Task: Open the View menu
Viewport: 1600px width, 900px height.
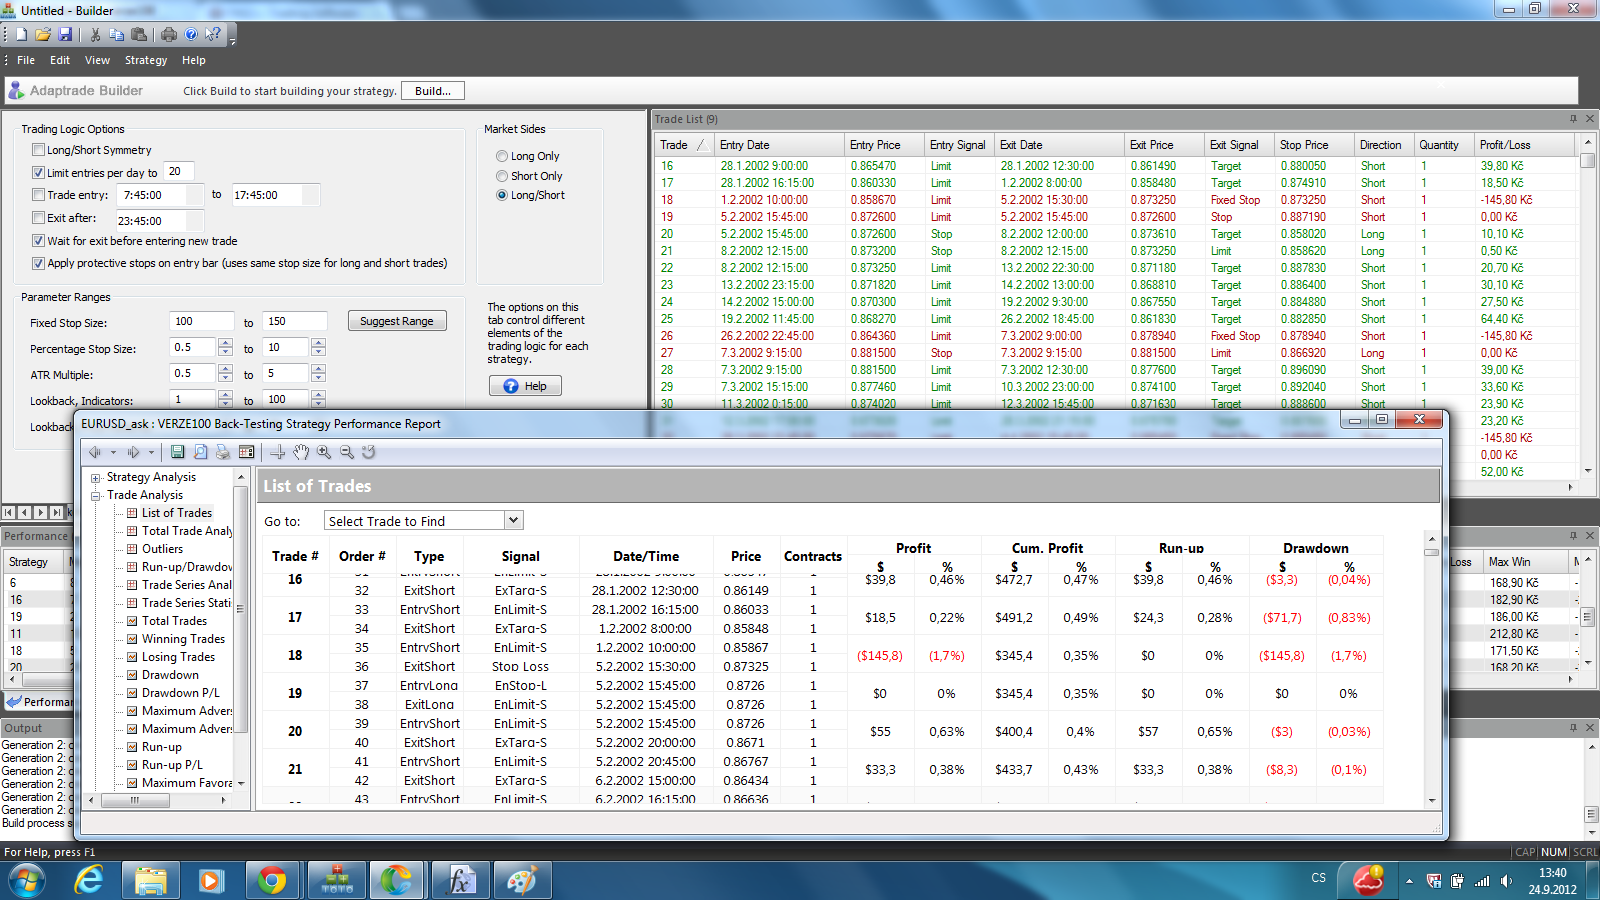Action: point(97,60)
